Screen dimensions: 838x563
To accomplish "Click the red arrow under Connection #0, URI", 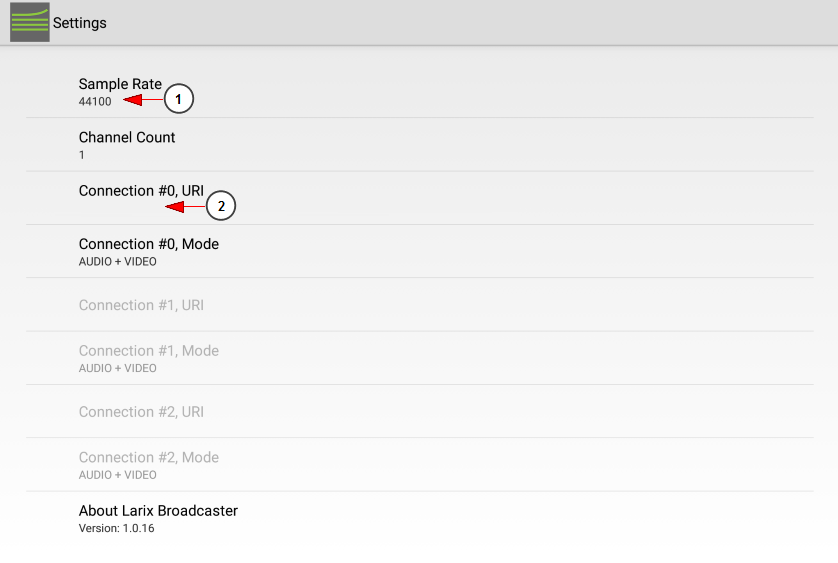I will 185,206.
